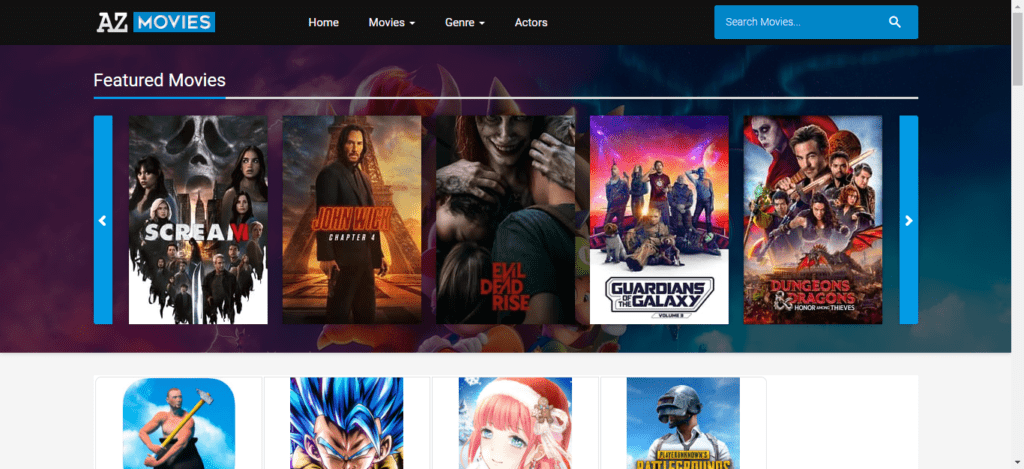
Task: Advance the featured movies carousel right
Action: [908, 220]
